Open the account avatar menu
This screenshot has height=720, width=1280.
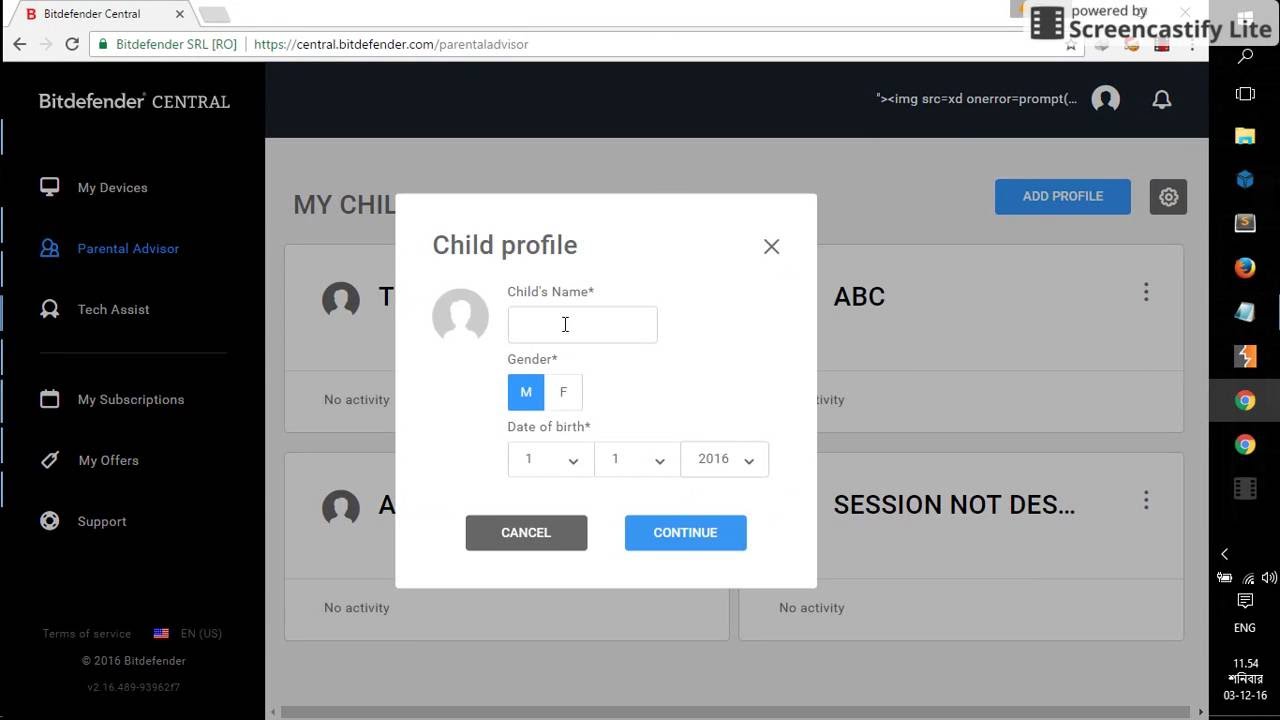point(1105,99)
